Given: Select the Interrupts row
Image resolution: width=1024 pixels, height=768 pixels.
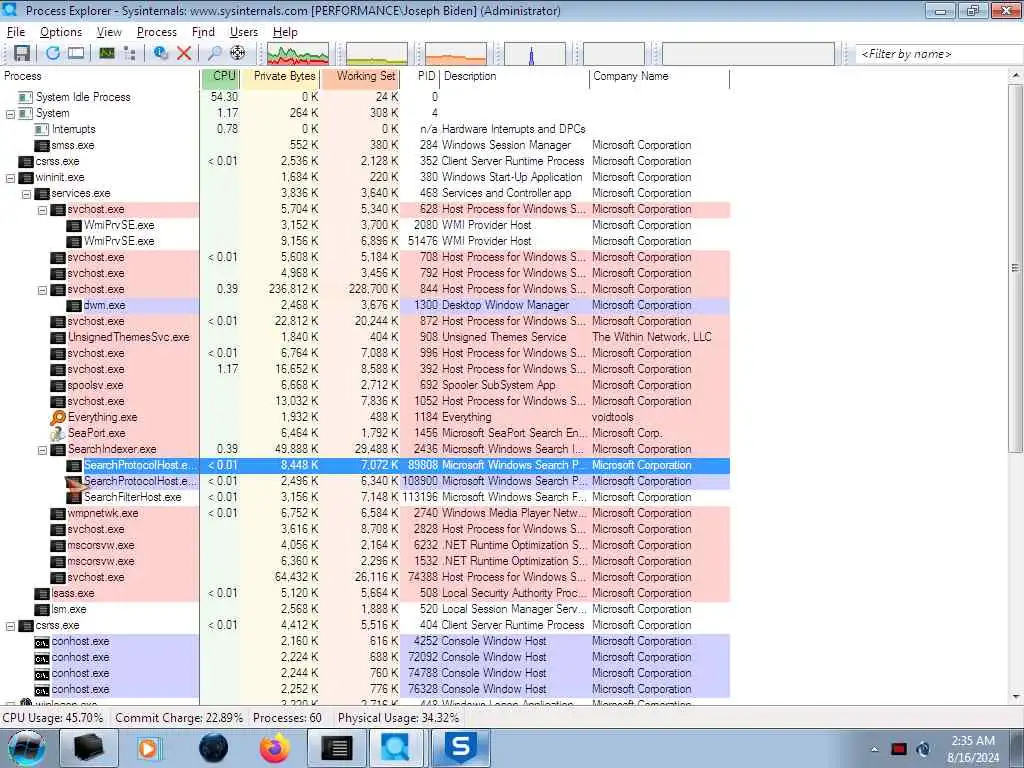Looking at the screenshot, I should (x=364, y=129).
